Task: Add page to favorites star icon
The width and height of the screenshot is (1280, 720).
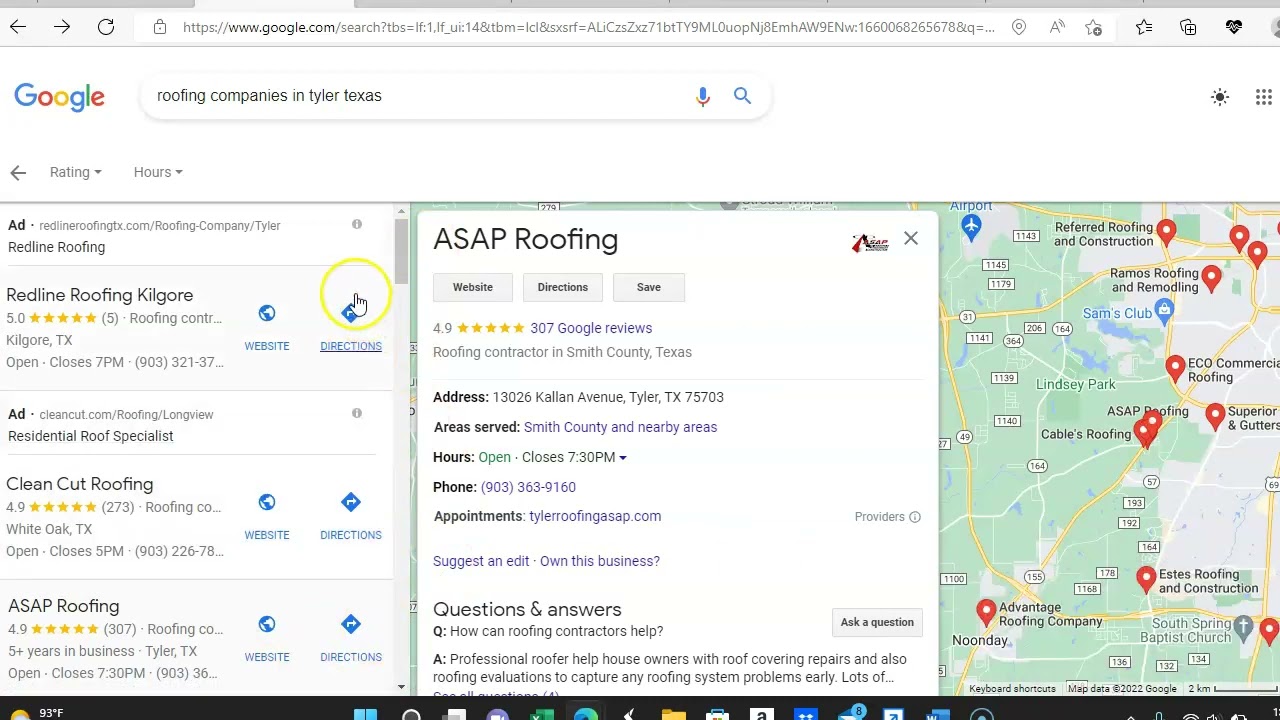Action: pyautogui.click(x=1094, y=27)
